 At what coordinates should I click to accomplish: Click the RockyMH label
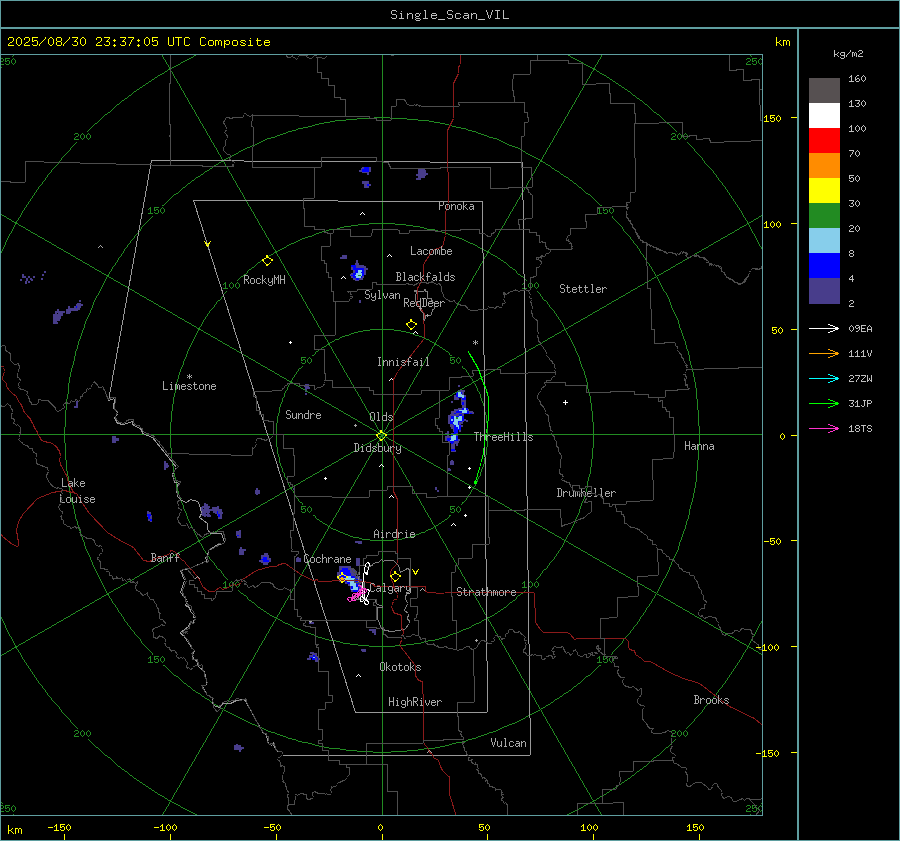[264, 280]
